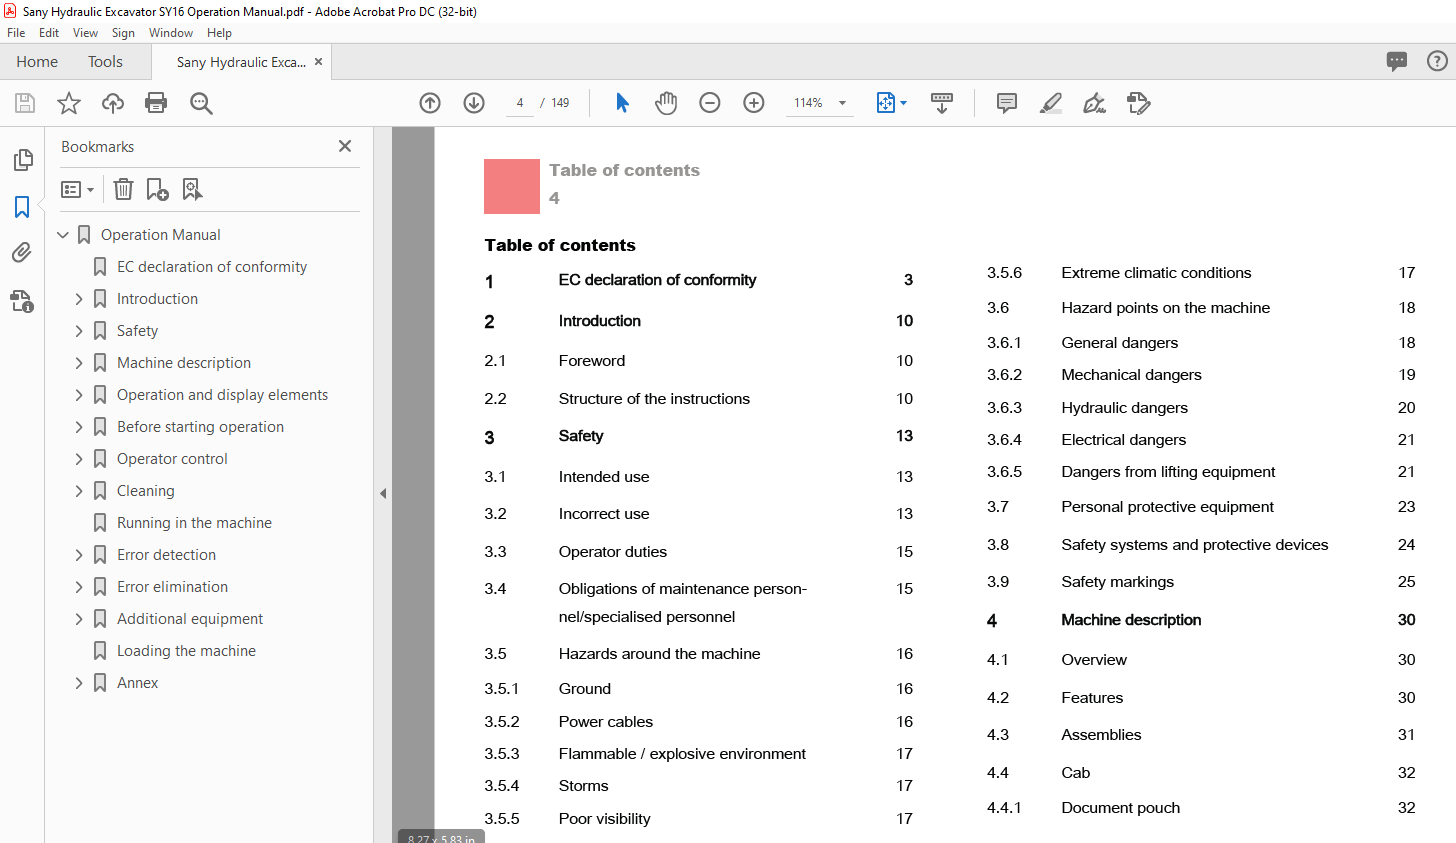Open the Sign menu
1456x843 pixels.
pyautogui.click(x=123, y=33)
